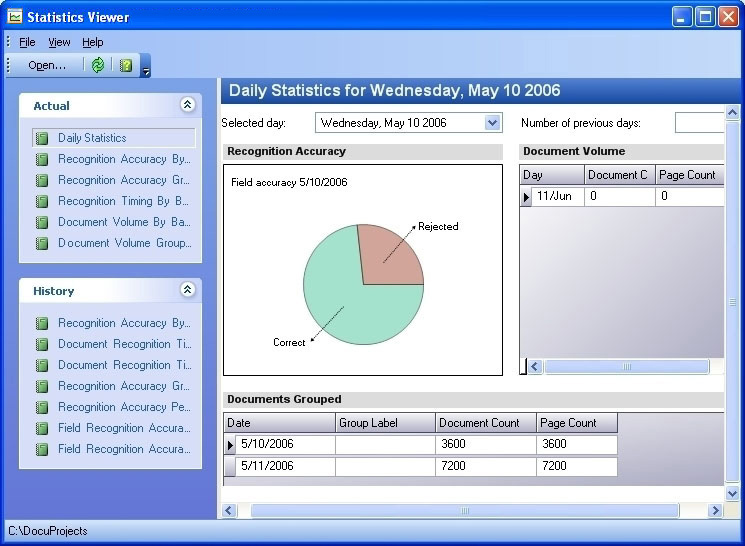
Task: Collapse the History panel
Action: (187, 290)
